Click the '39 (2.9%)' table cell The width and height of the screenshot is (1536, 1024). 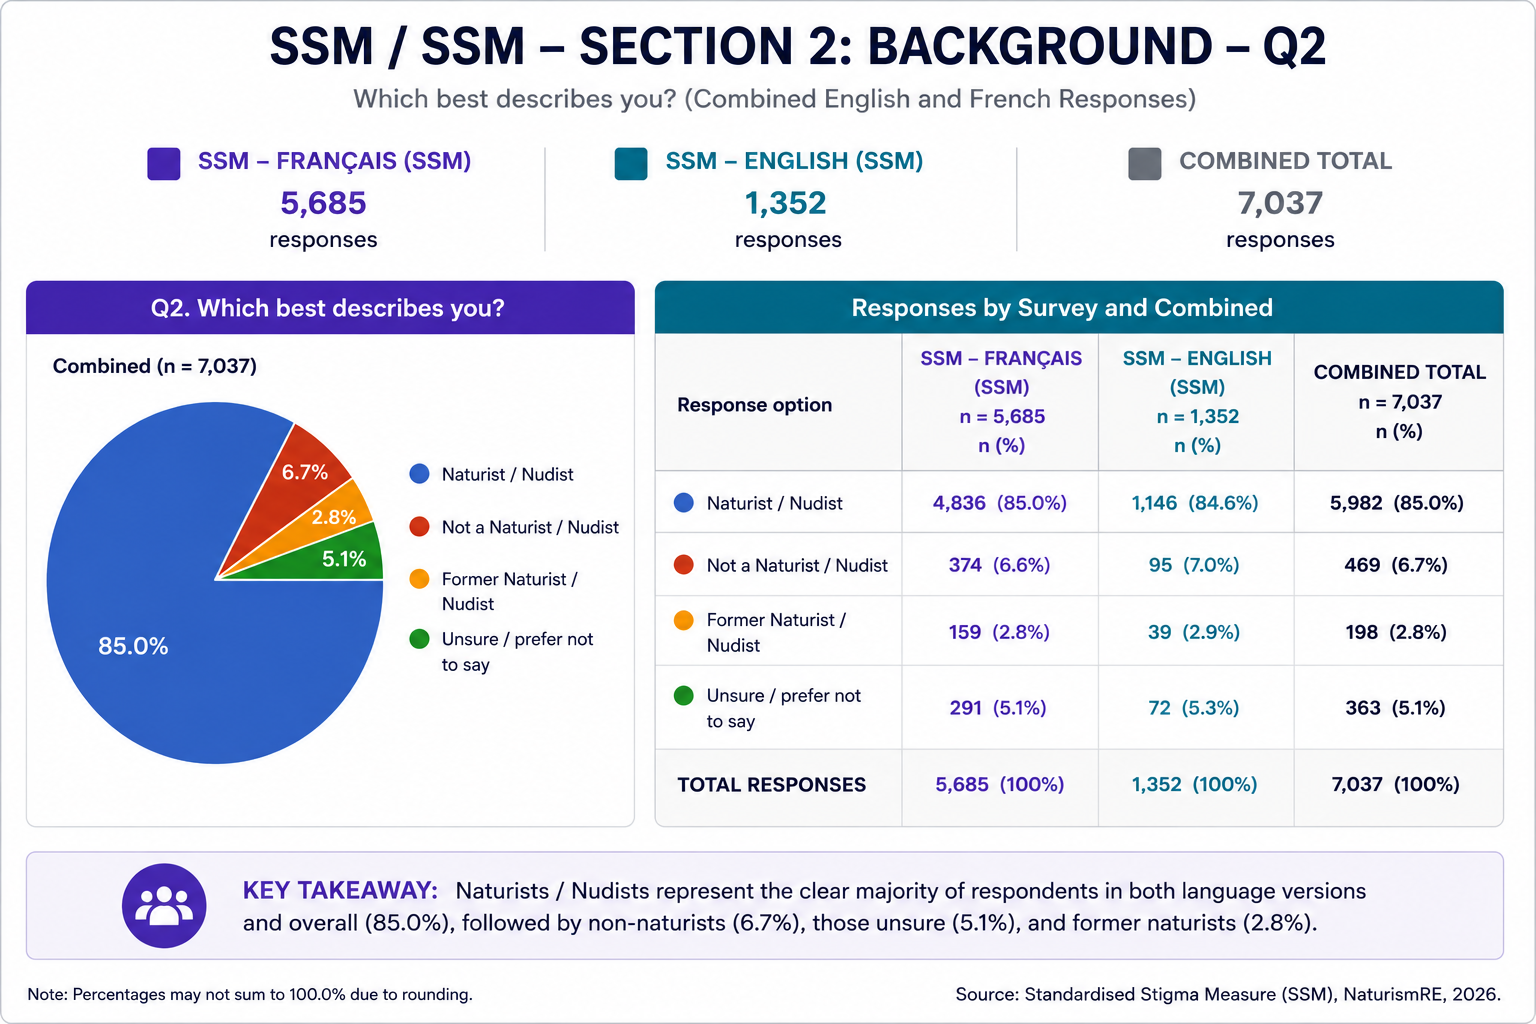[x=1194, y=632]
